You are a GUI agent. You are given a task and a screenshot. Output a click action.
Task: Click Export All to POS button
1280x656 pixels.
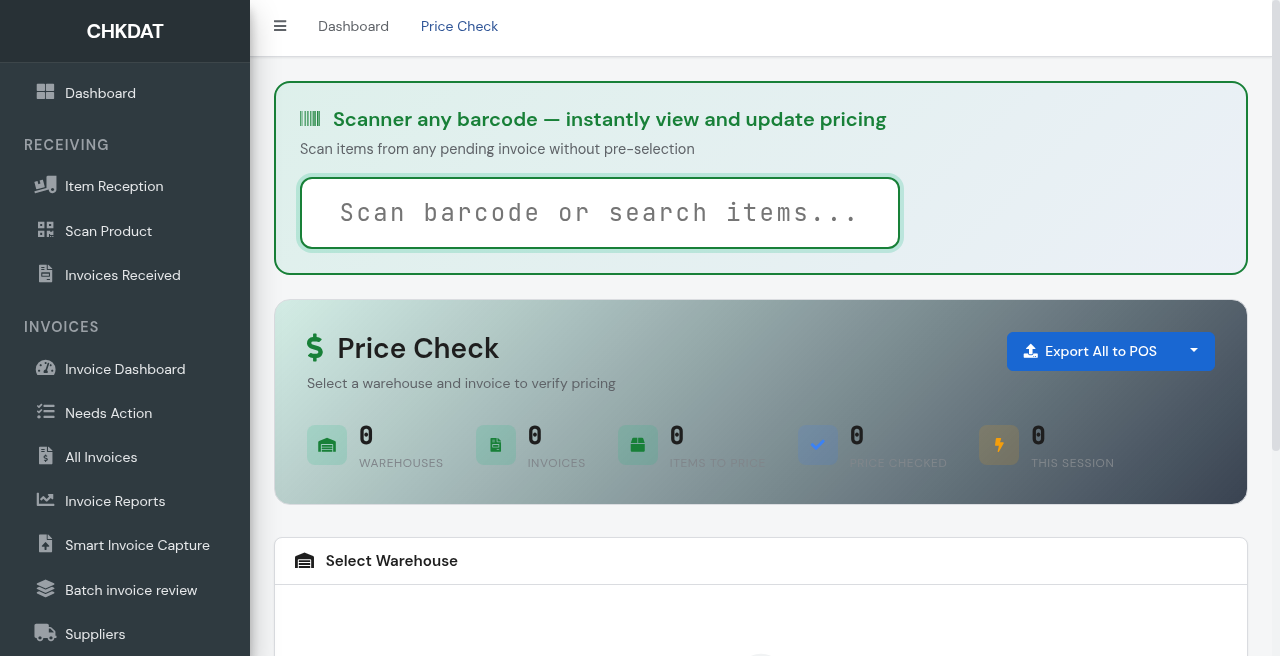(1090, 351)
